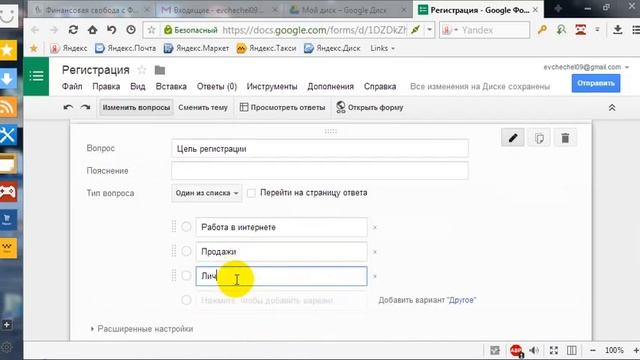The width and height of the screenshot is (640, 360).
Task: Open Яндекс.Диск bookmark
Action: 332,48
